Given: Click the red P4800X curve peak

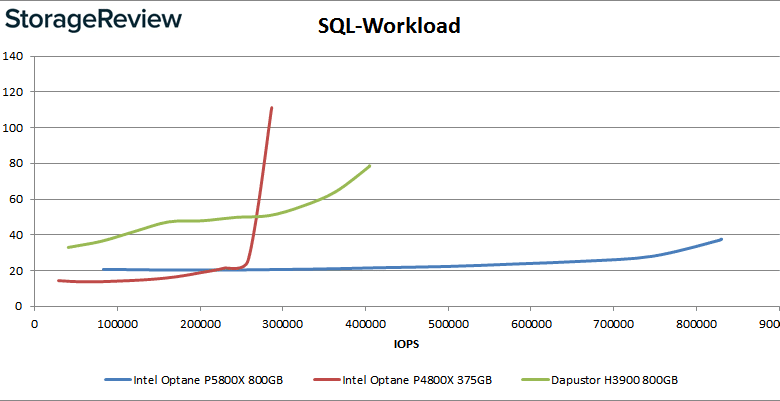Looking at the screenshot, I should pyautogui.click(x=272, y=107).
